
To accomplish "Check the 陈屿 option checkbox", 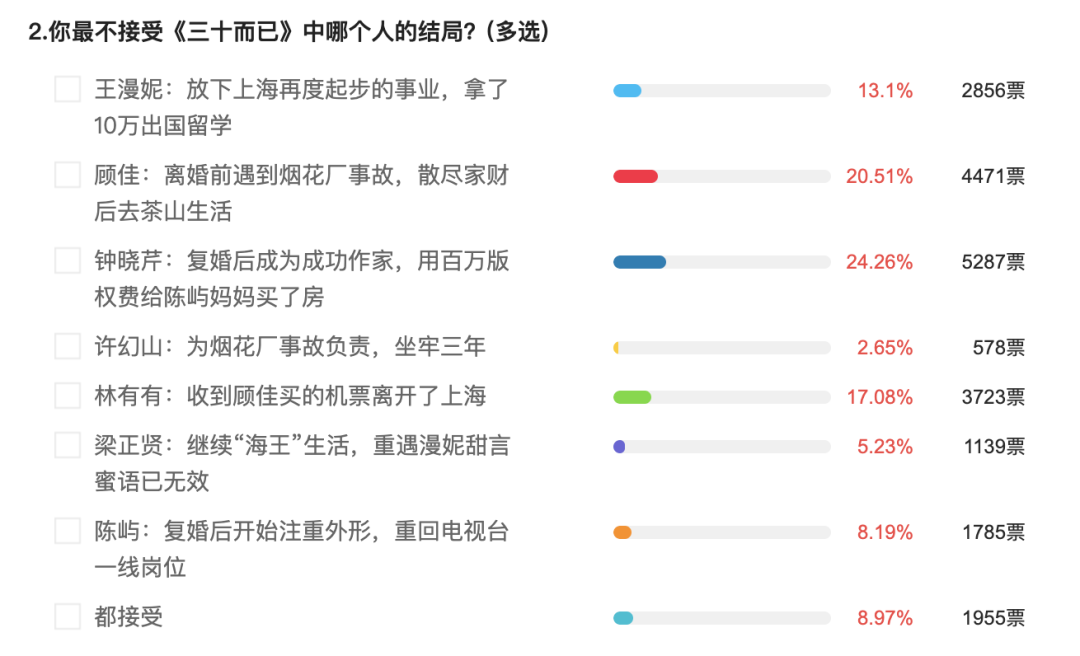I will point(67,531).
